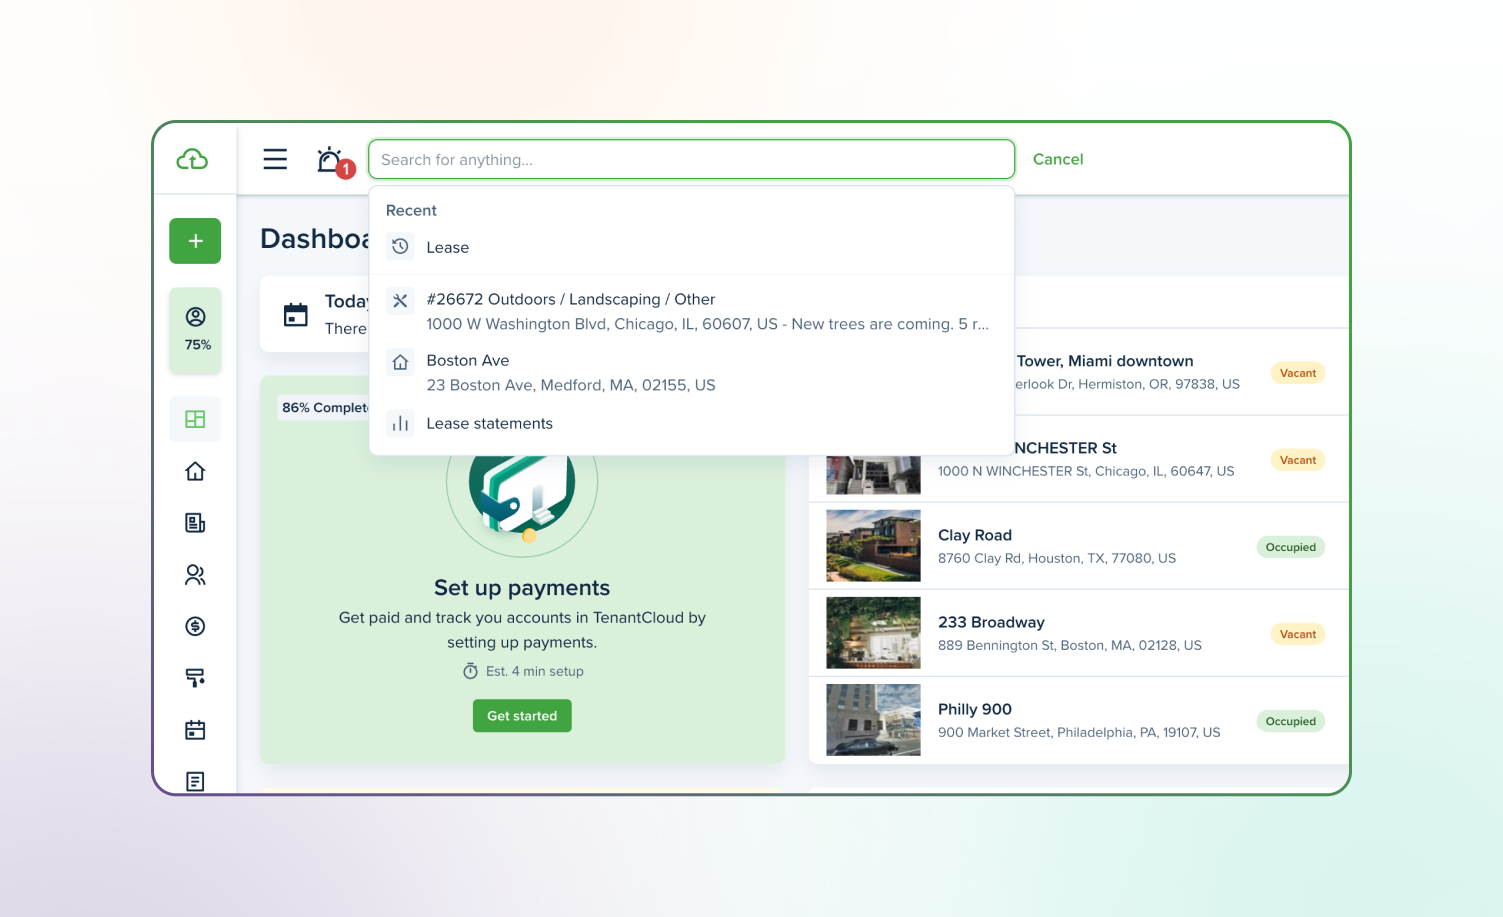The image size is (1503, 917).
Task: Click the address 889 Bennington St, Boston
Action: [x=1070, y=645]
